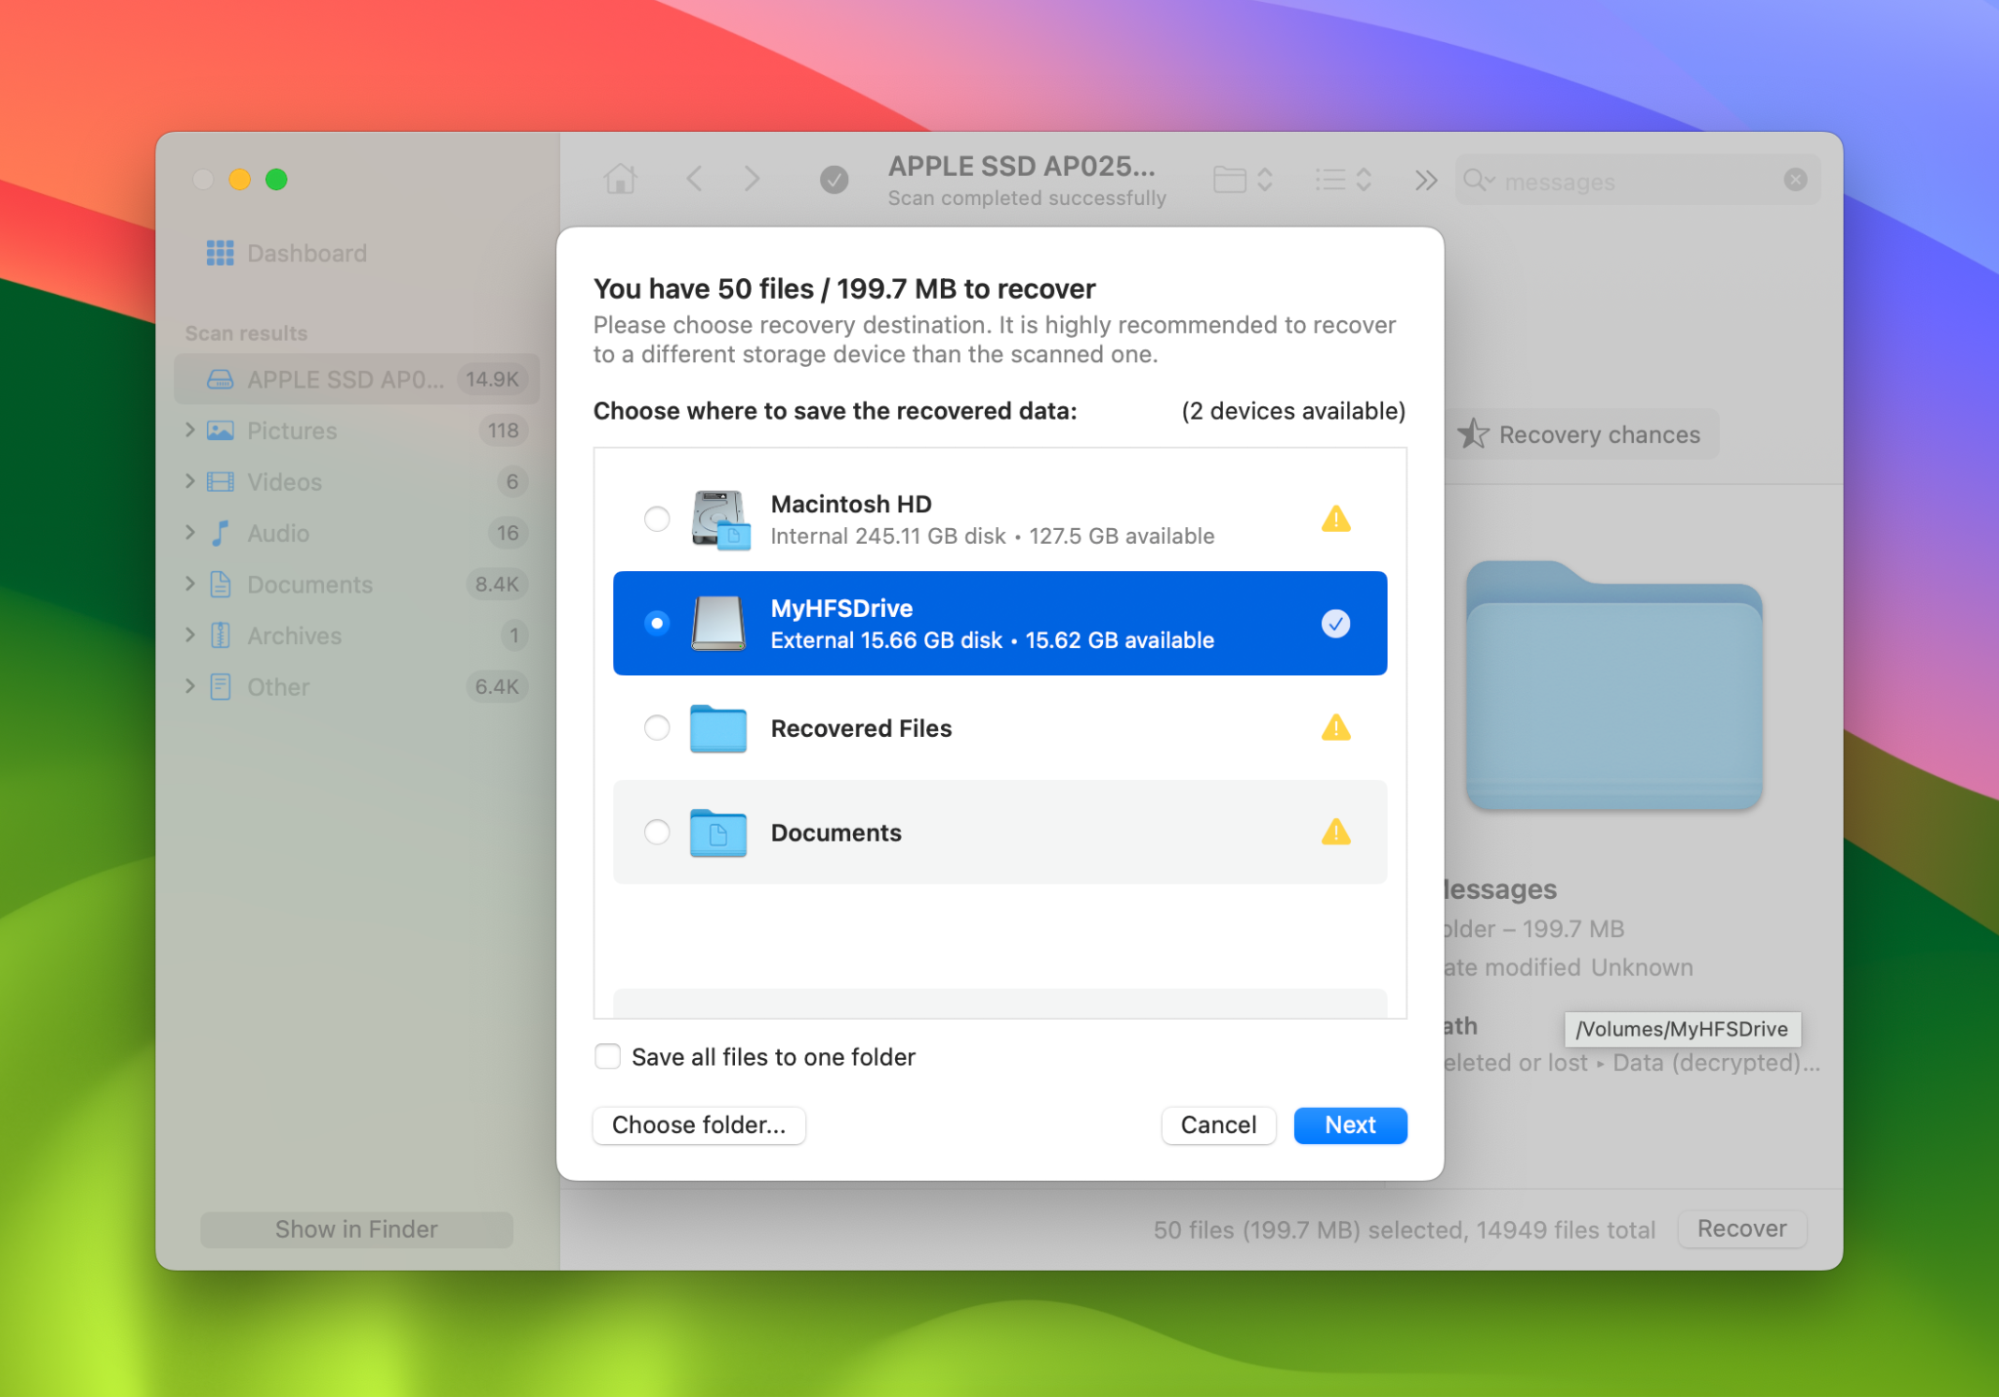Select the Videos category icon in sidebar
The width and height of the screenshot is (1999, 1397).
tap(220, 482)
